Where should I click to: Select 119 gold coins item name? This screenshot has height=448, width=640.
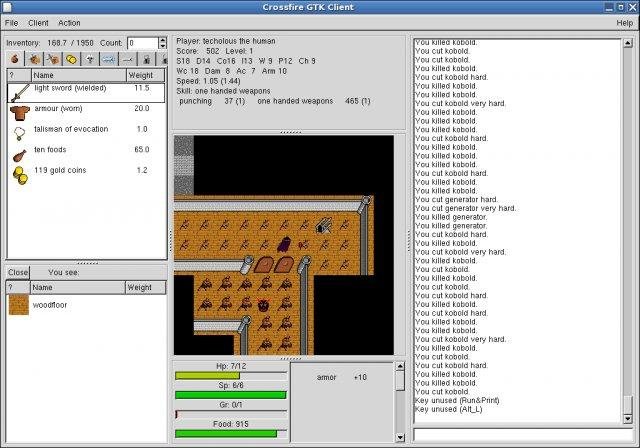[60, 170]
